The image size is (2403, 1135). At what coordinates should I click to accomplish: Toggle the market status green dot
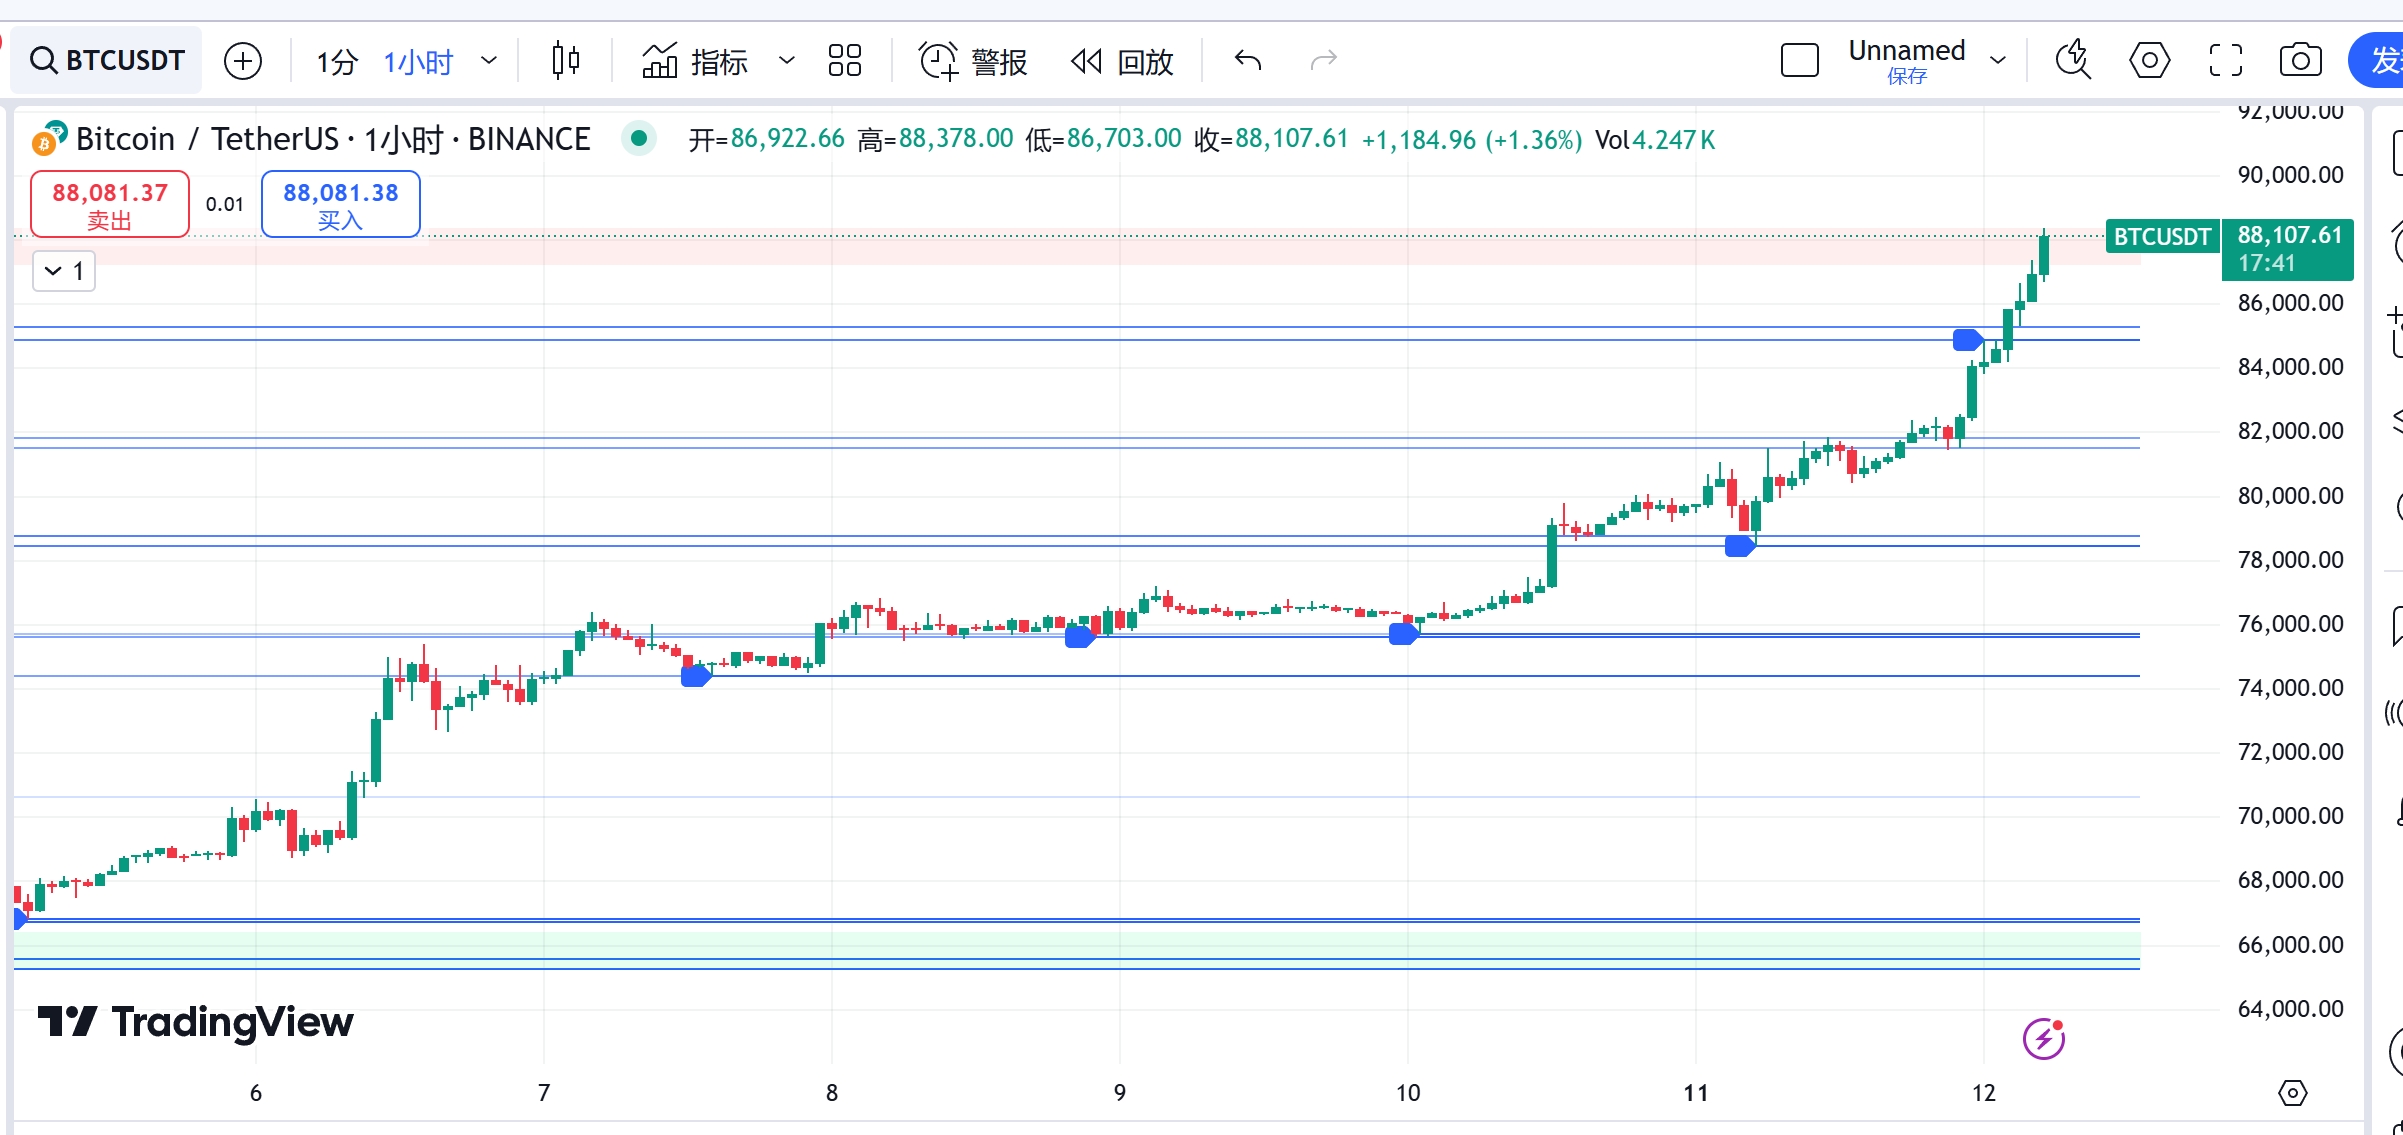[x=638, y=138]
